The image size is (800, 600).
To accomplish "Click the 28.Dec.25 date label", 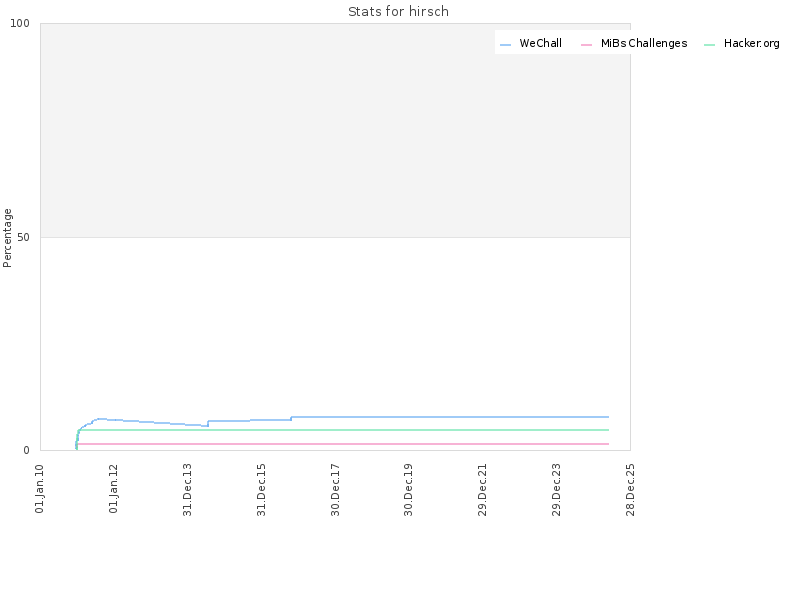I will [x=630, y=489].
